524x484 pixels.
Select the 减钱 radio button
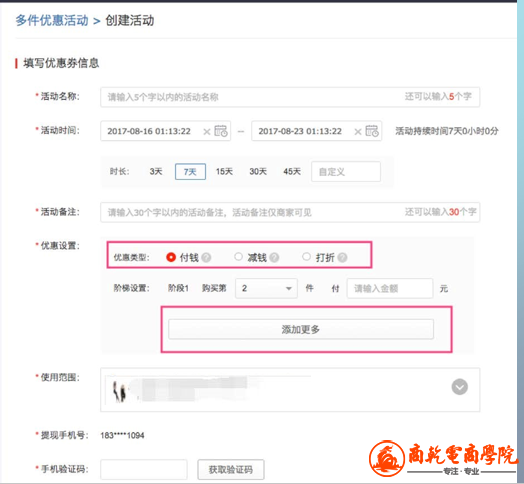[238, 257]
